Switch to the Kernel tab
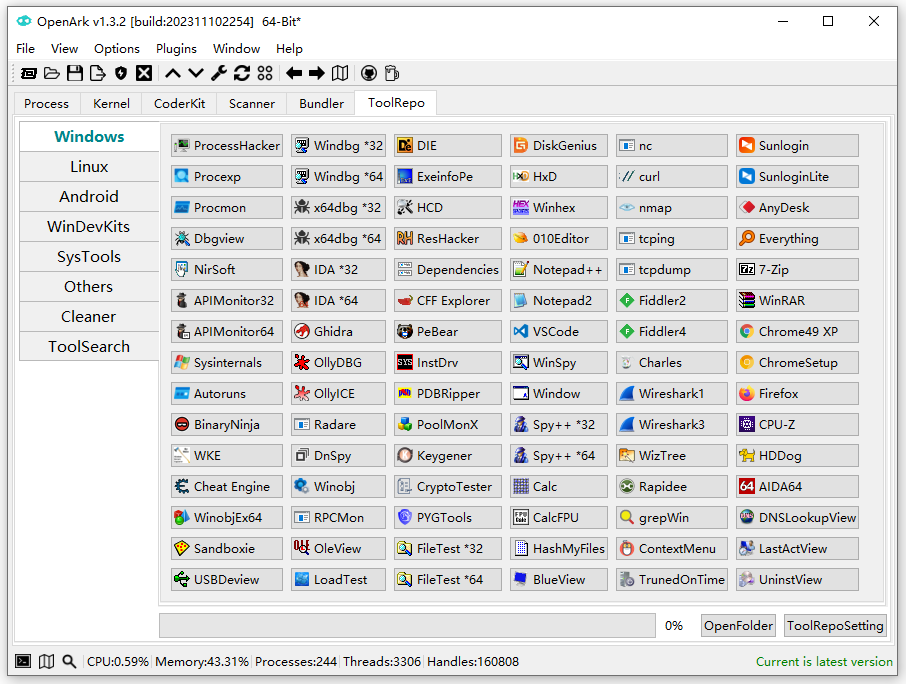The width and height of the screenshot is (906, 684). (111, 103)
